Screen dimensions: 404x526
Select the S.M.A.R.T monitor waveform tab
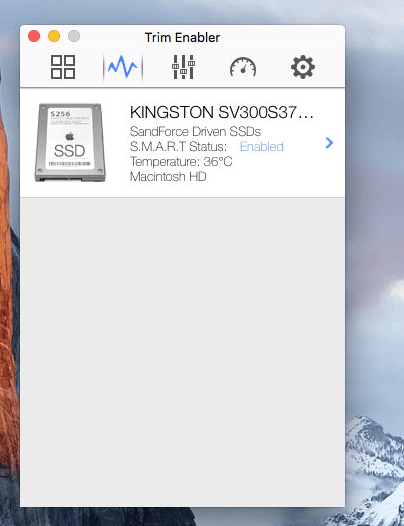[x=123, y=67]
